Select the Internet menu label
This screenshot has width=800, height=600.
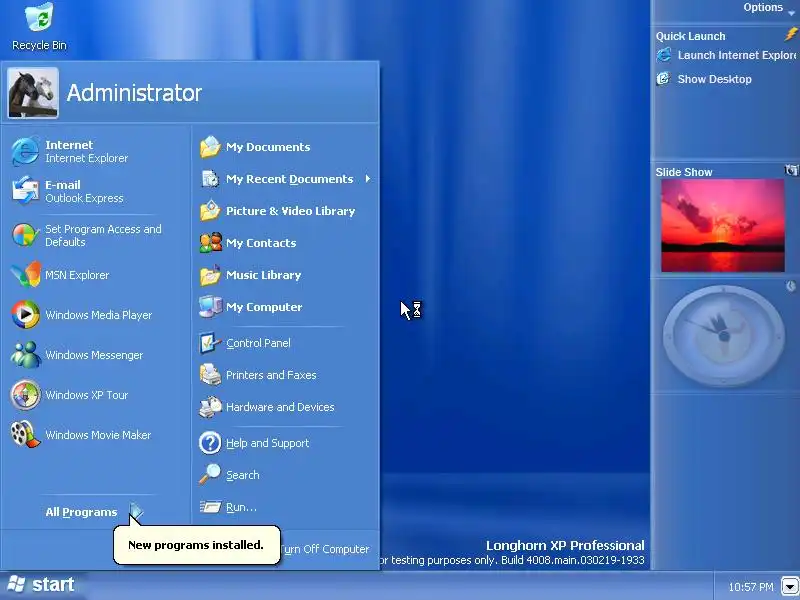[x=69, y=145]
